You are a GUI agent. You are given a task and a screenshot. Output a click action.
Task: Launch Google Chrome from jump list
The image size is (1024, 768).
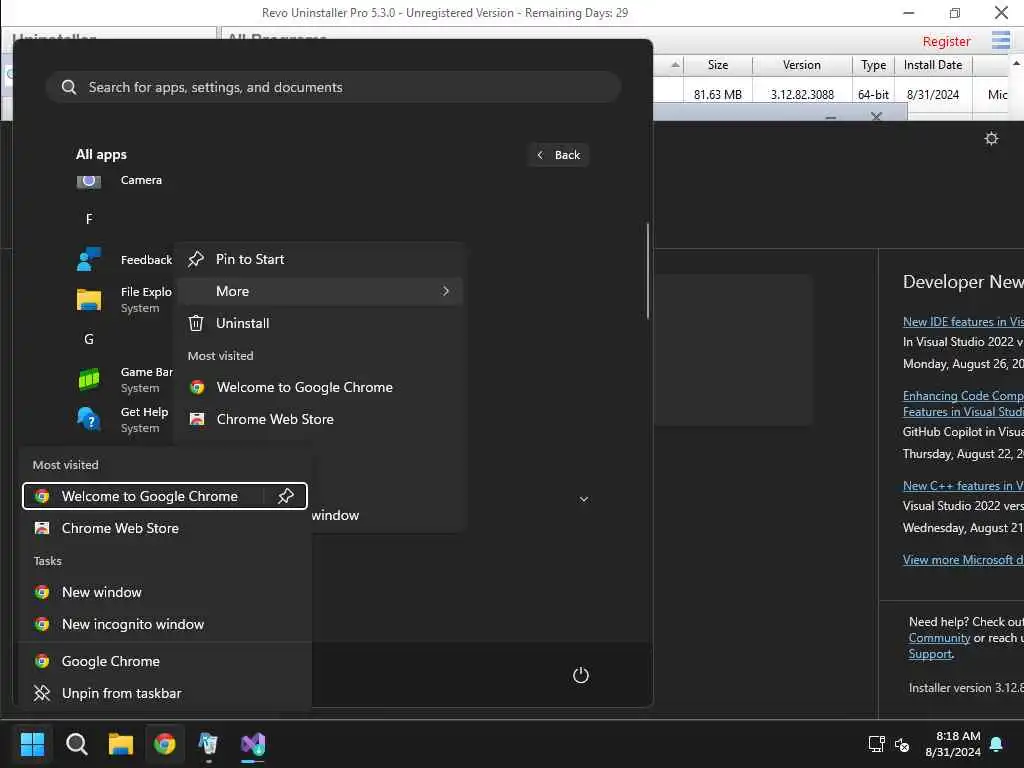pyautogui.click(x=165, y=661)
